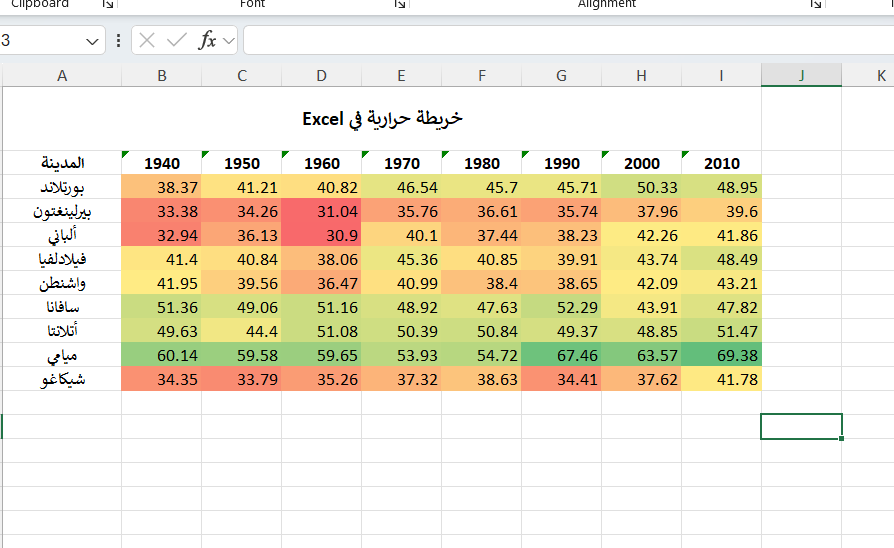Click inside the formula bar input field
This screenshot has width=894, height=548.
560,40
